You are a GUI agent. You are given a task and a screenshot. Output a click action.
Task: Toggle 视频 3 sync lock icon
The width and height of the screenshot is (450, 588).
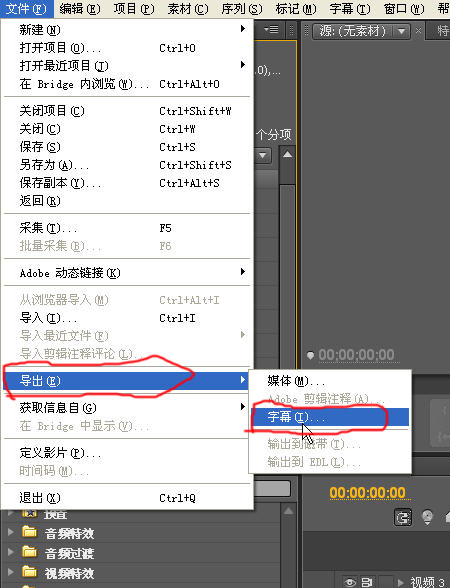click(x=367, y=582)
